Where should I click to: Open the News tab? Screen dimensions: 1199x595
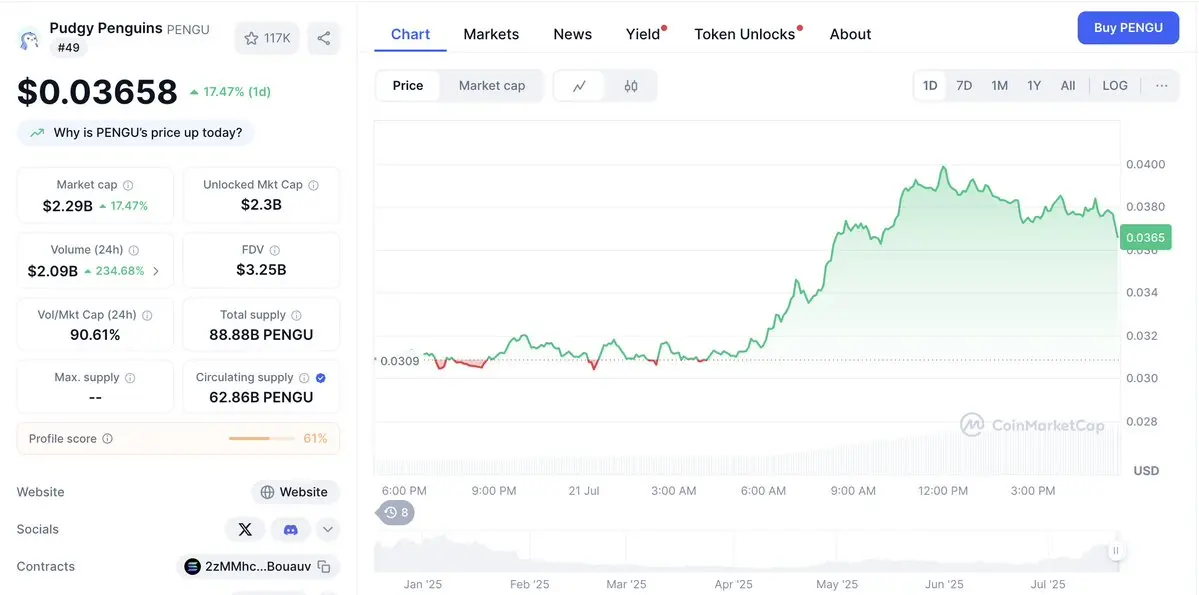(573, 34)
